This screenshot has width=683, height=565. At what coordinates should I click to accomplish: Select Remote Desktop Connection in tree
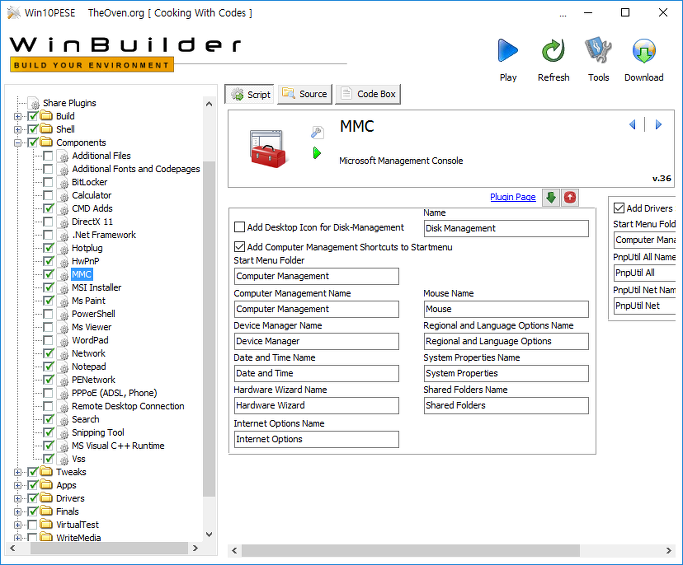pos(128,406)
